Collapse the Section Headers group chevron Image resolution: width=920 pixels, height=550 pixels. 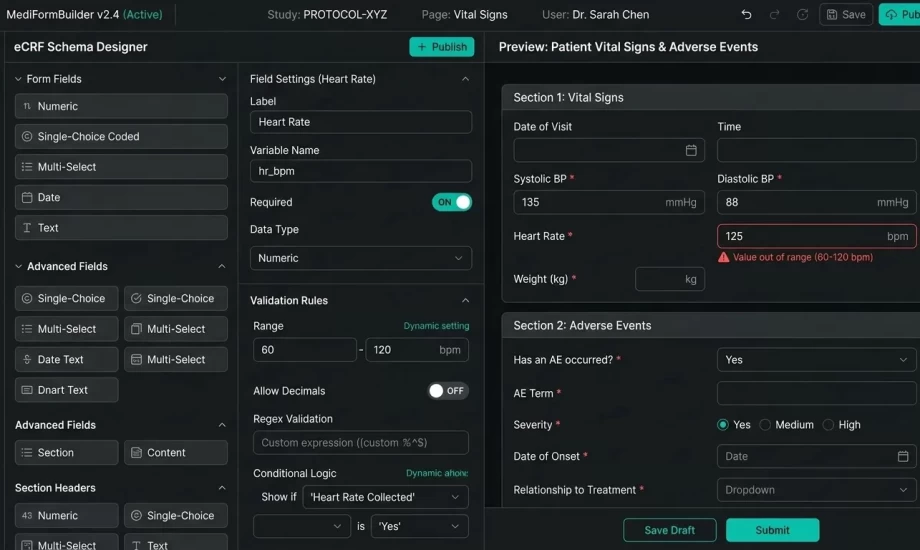(x=222, y=488)
